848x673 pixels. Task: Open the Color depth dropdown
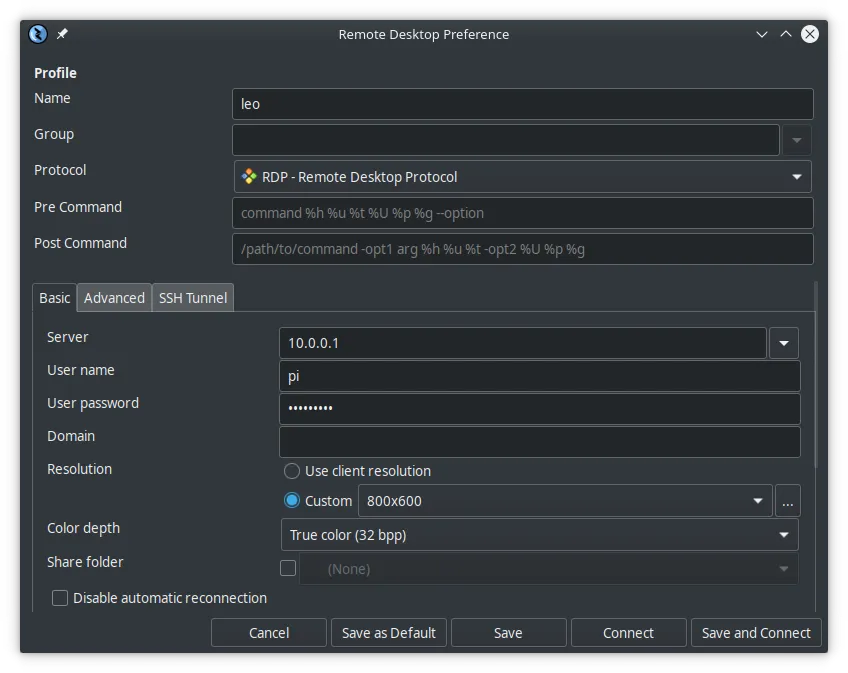(784, 534)
